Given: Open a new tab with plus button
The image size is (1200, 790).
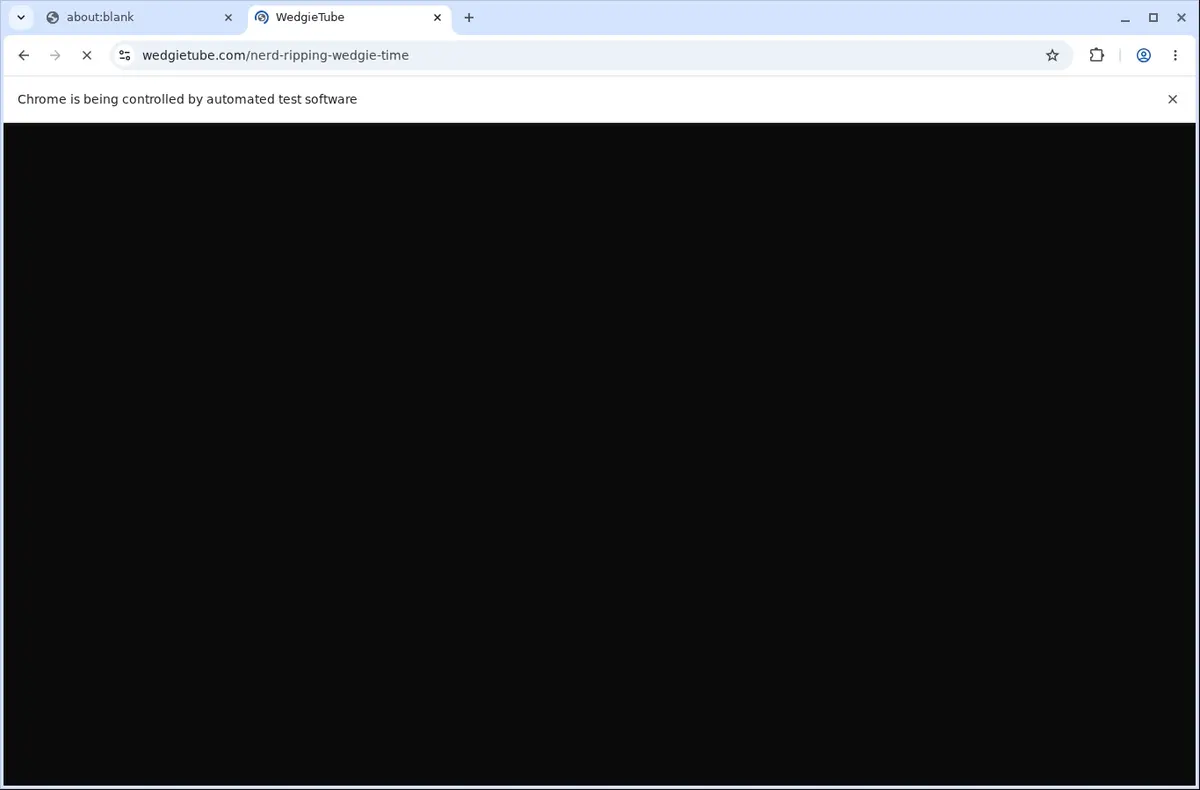Looking at the screenshot, I should point(469,17).
